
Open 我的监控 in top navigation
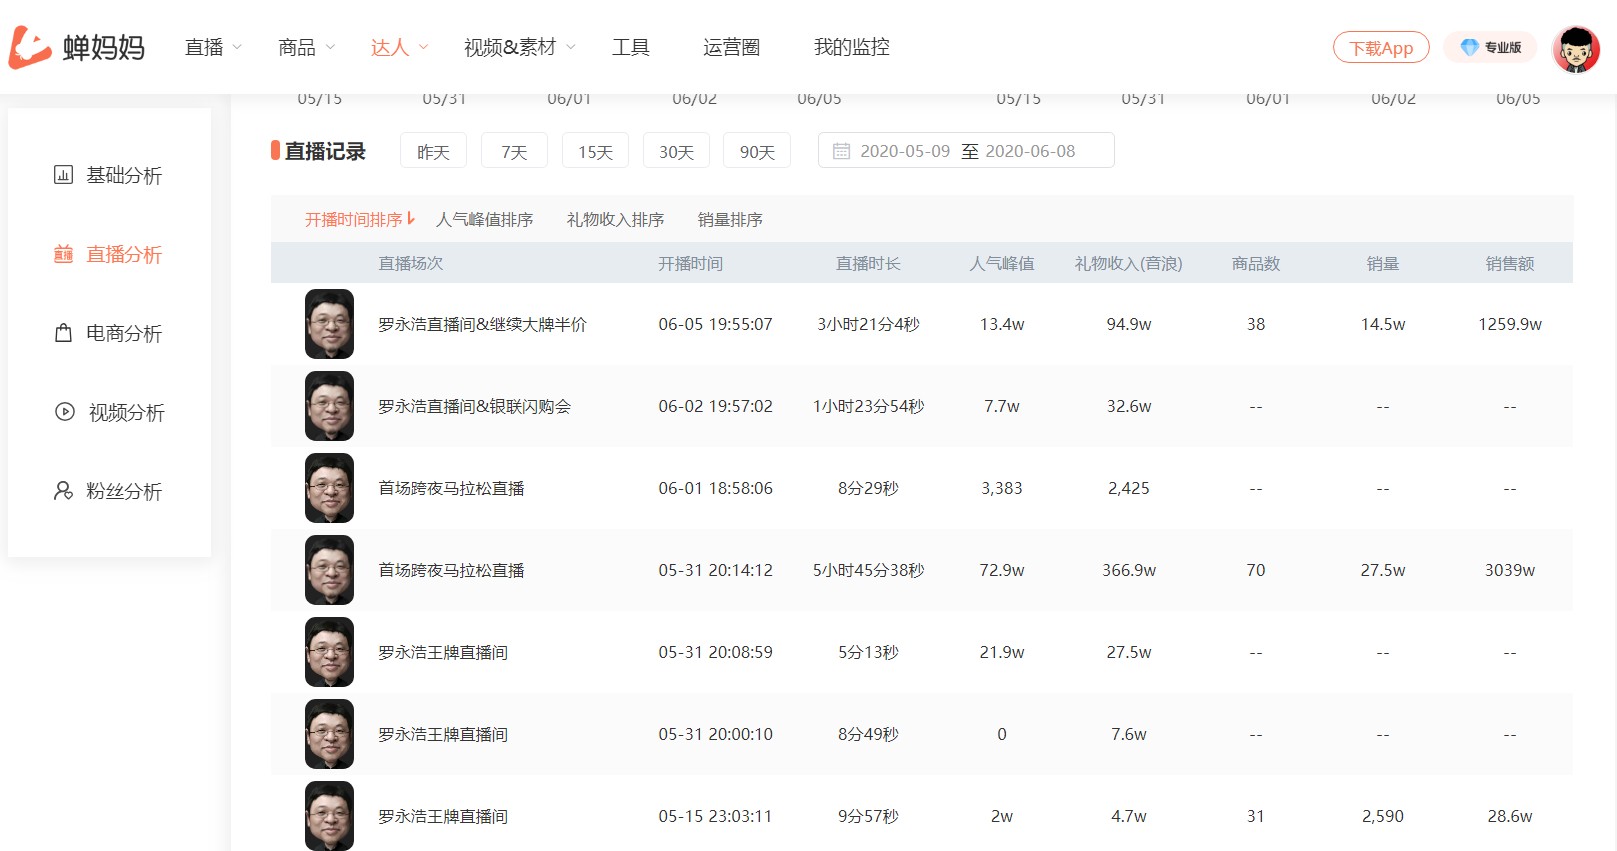tap(852, 47)
